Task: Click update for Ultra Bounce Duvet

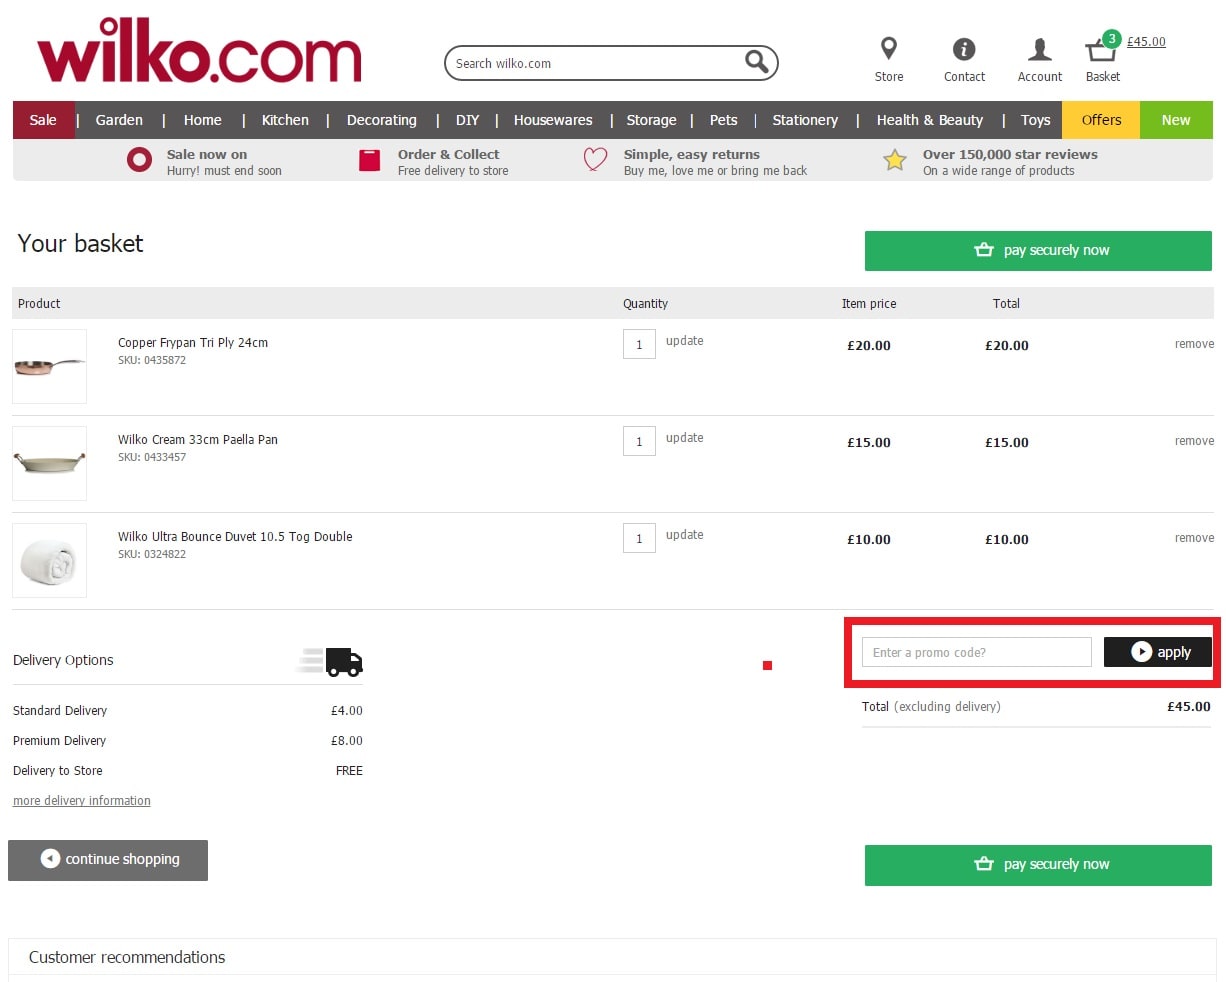Action: point(685,535)
